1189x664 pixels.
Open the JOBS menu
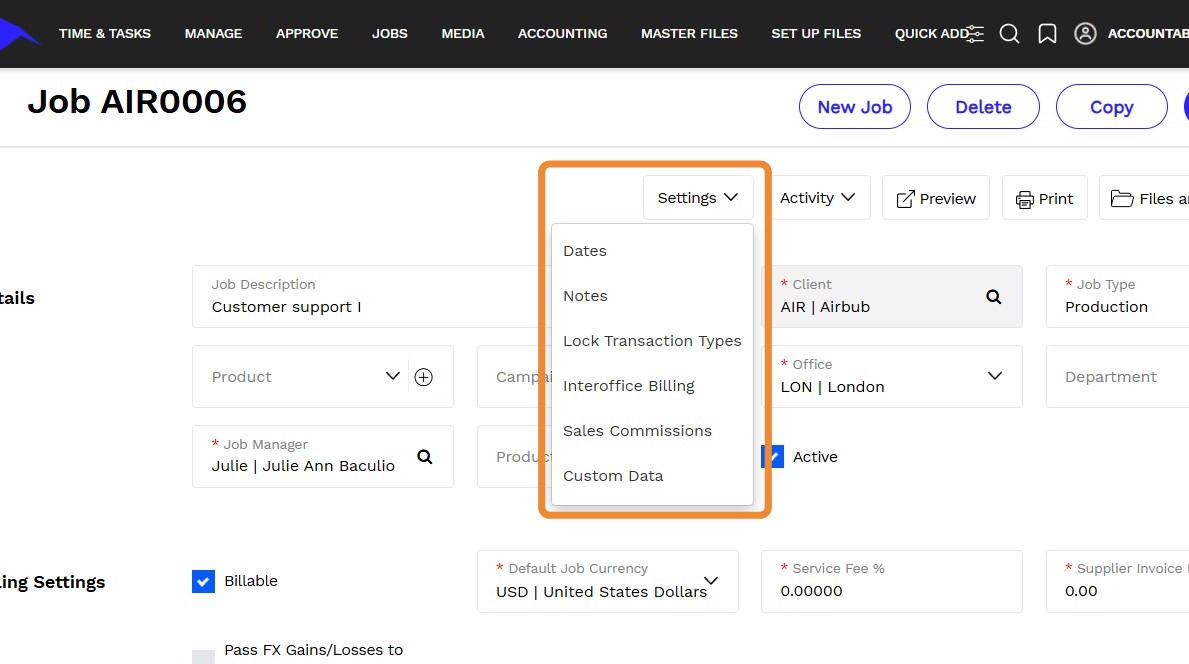tap(390, 33)
